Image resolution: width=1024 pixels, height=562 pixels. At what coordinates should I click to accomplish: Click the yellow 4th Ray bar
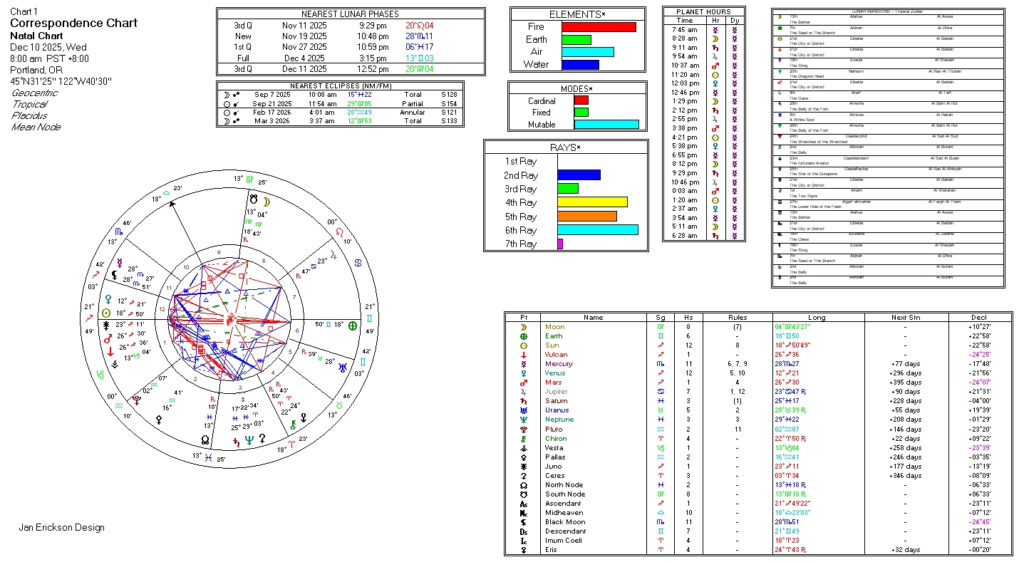click(x=592, y=202)
